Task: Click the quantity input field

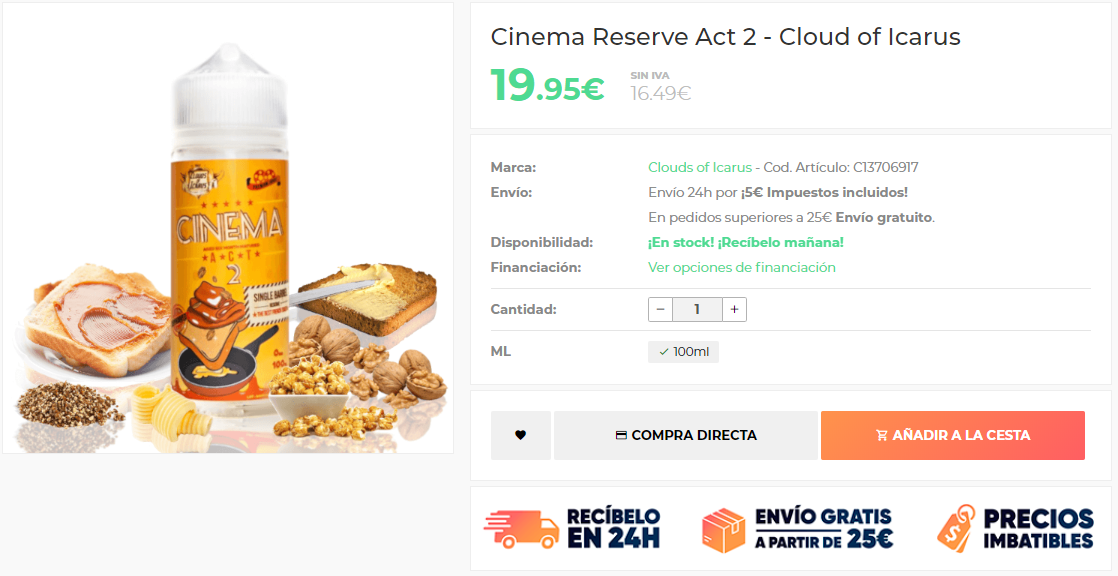Action: tap(697, 309)
